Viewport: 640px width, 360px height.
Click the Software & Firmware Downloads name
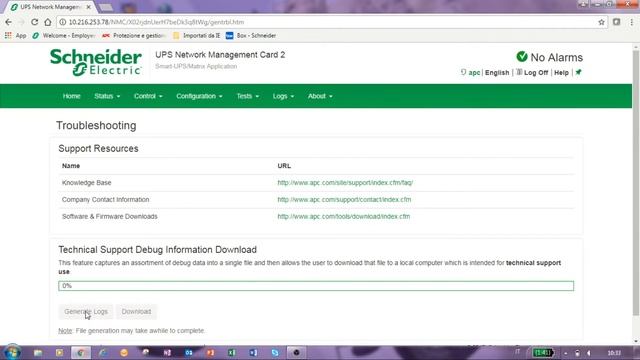109,216
